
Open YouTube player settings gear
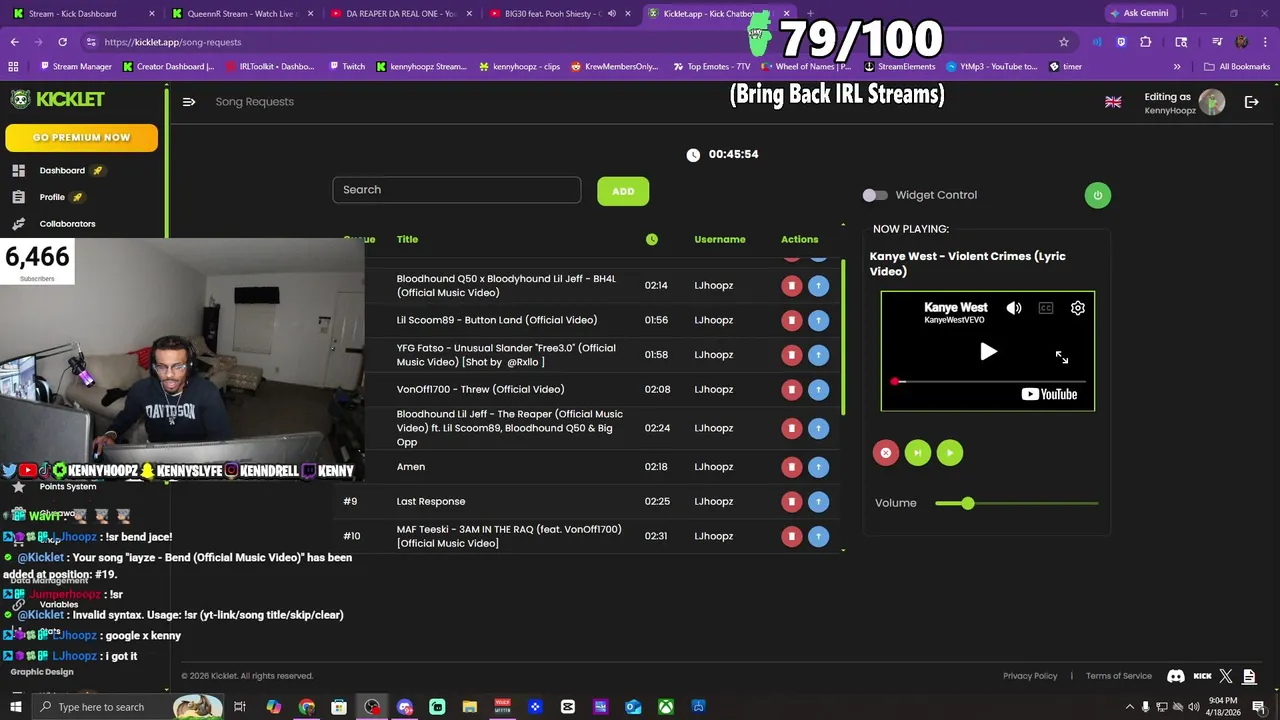[1078, 308]
